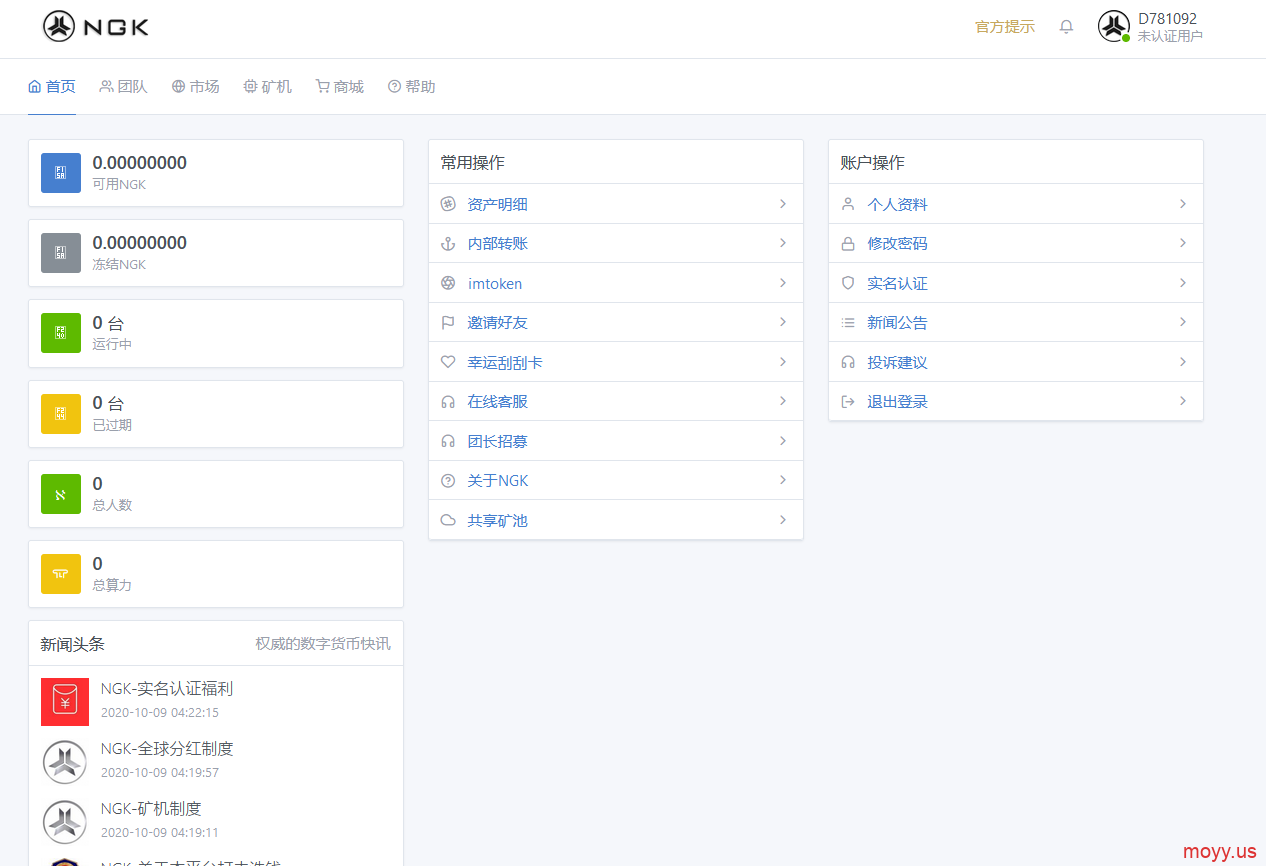The width and height of the screenshot is (1266, 866).
Task: Click the grey 冻结NGK balance icon
Action: click(x=61, y=253)
